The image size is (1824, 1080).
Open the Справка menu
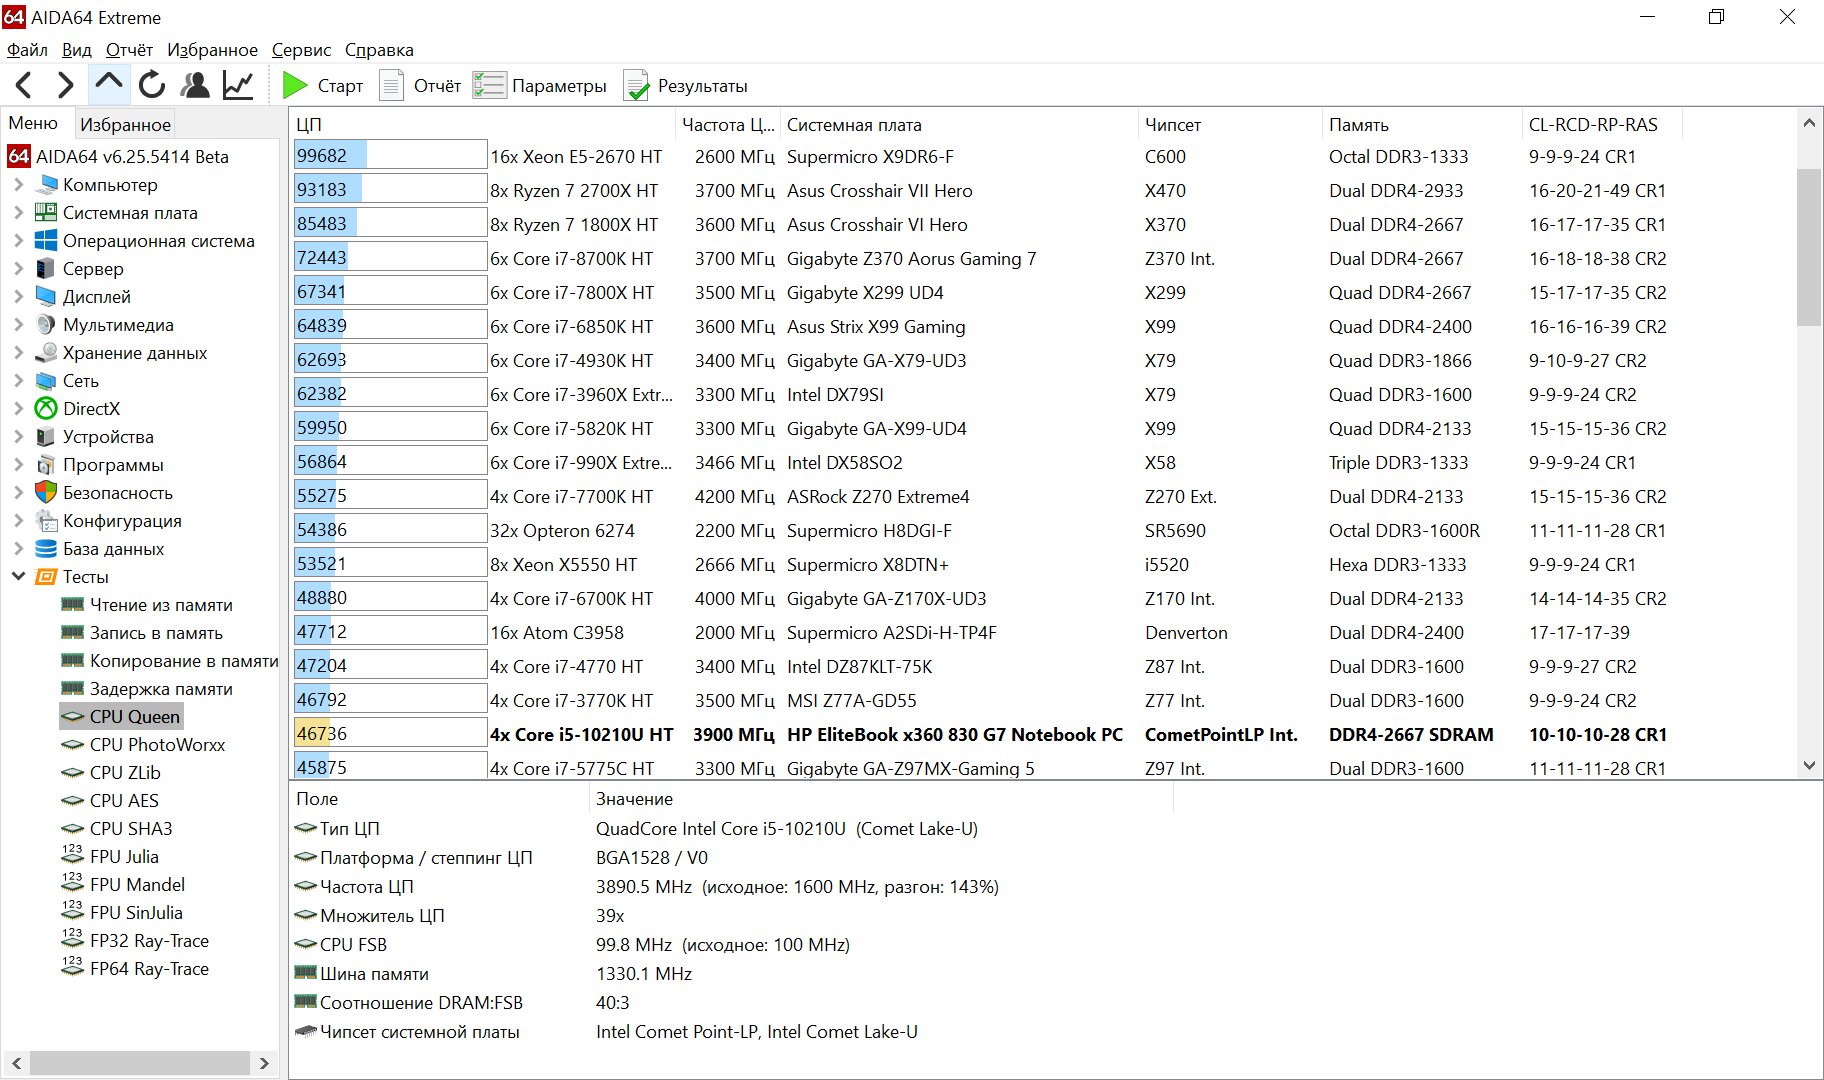tap(379, 50)
